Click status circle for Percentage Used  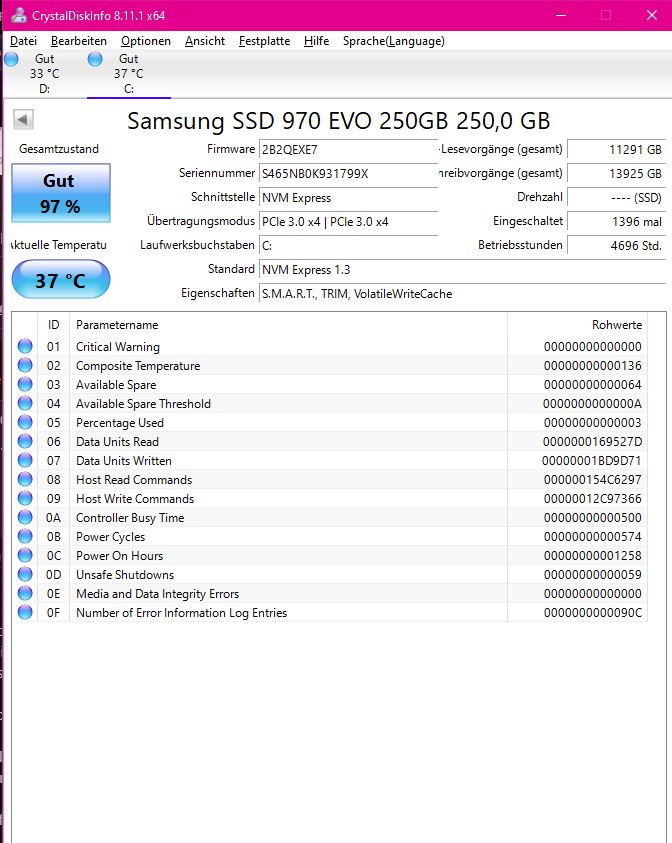tap(25, 422)
